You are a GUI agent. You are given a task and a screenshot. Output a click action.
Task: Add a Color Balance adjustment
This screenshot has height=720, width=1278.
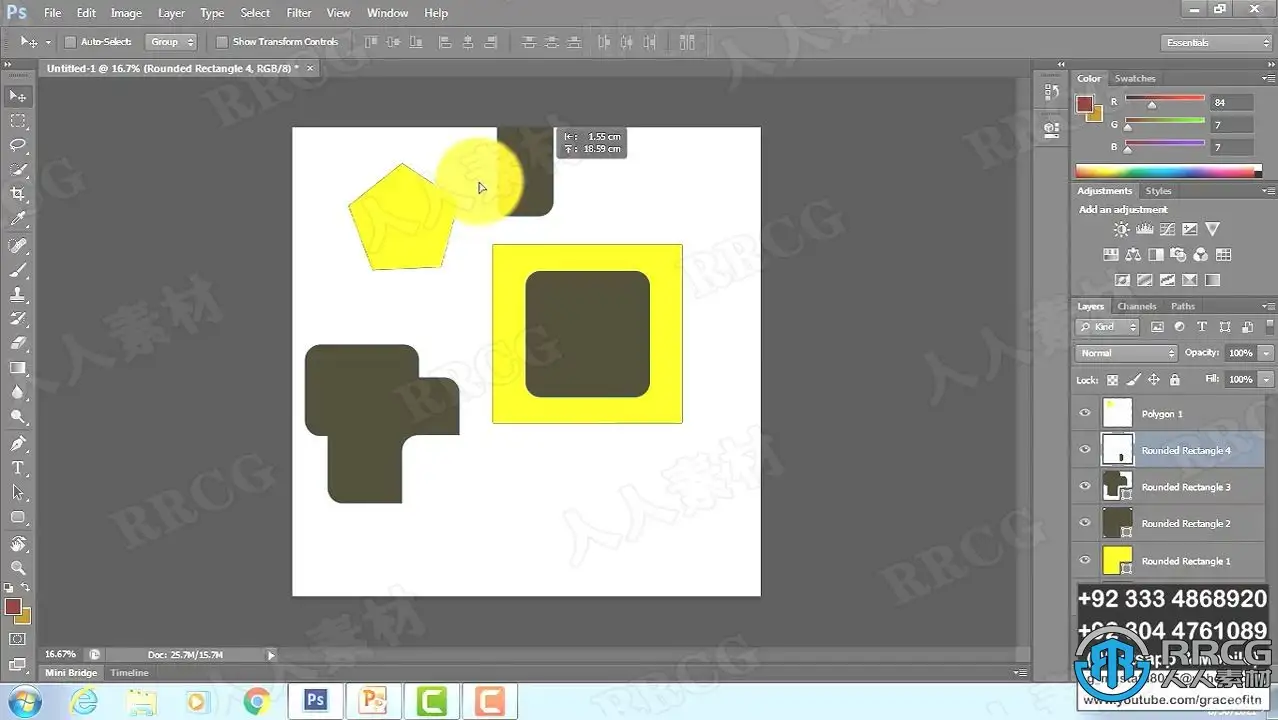pos(1133,255)
